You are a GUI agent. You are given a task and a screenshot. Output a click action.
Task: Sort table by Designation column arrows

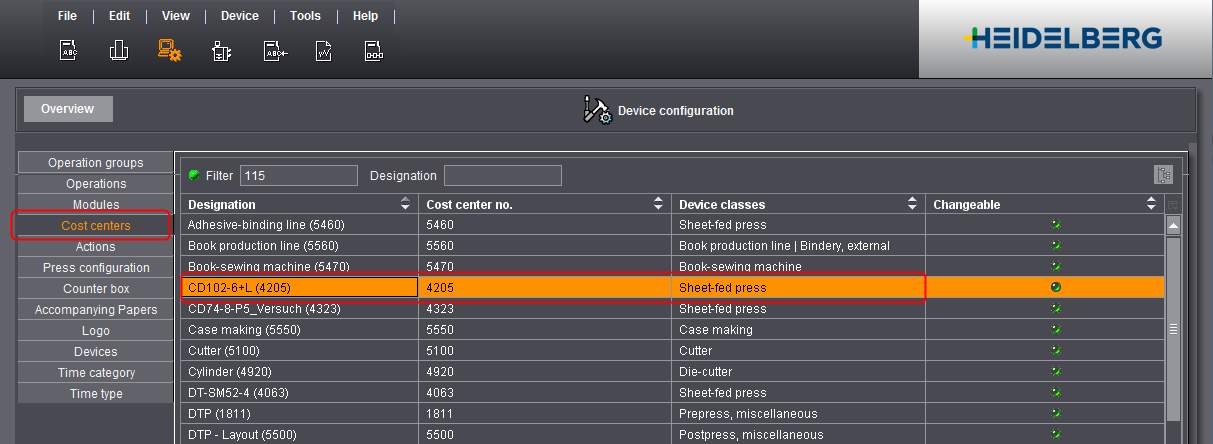coord(405,204)
